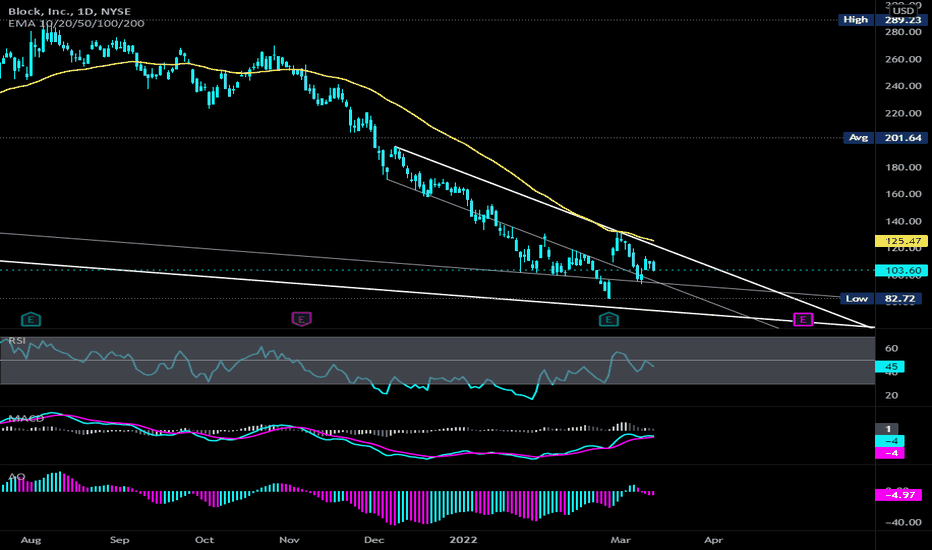The height and width of the screenshot is (550, 932).
Task: Click the High 289.23 price label
Action: point(882,20)
